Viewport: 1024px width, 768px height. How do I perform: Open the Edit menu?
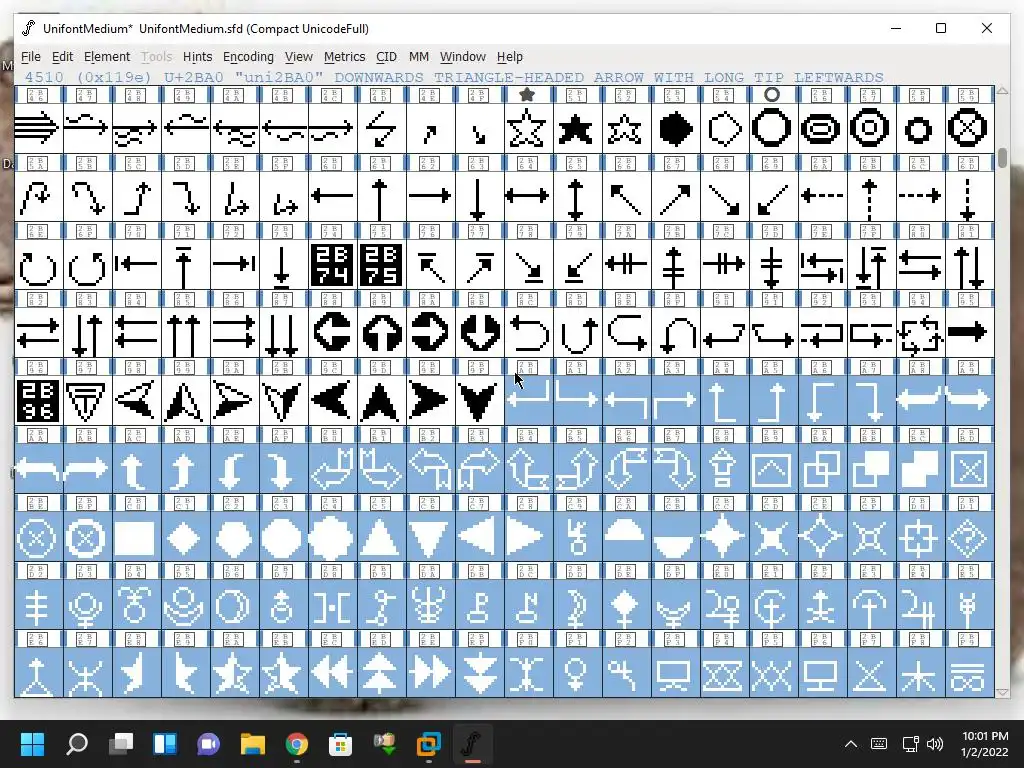pyautogui.click(x=62, y=57)
